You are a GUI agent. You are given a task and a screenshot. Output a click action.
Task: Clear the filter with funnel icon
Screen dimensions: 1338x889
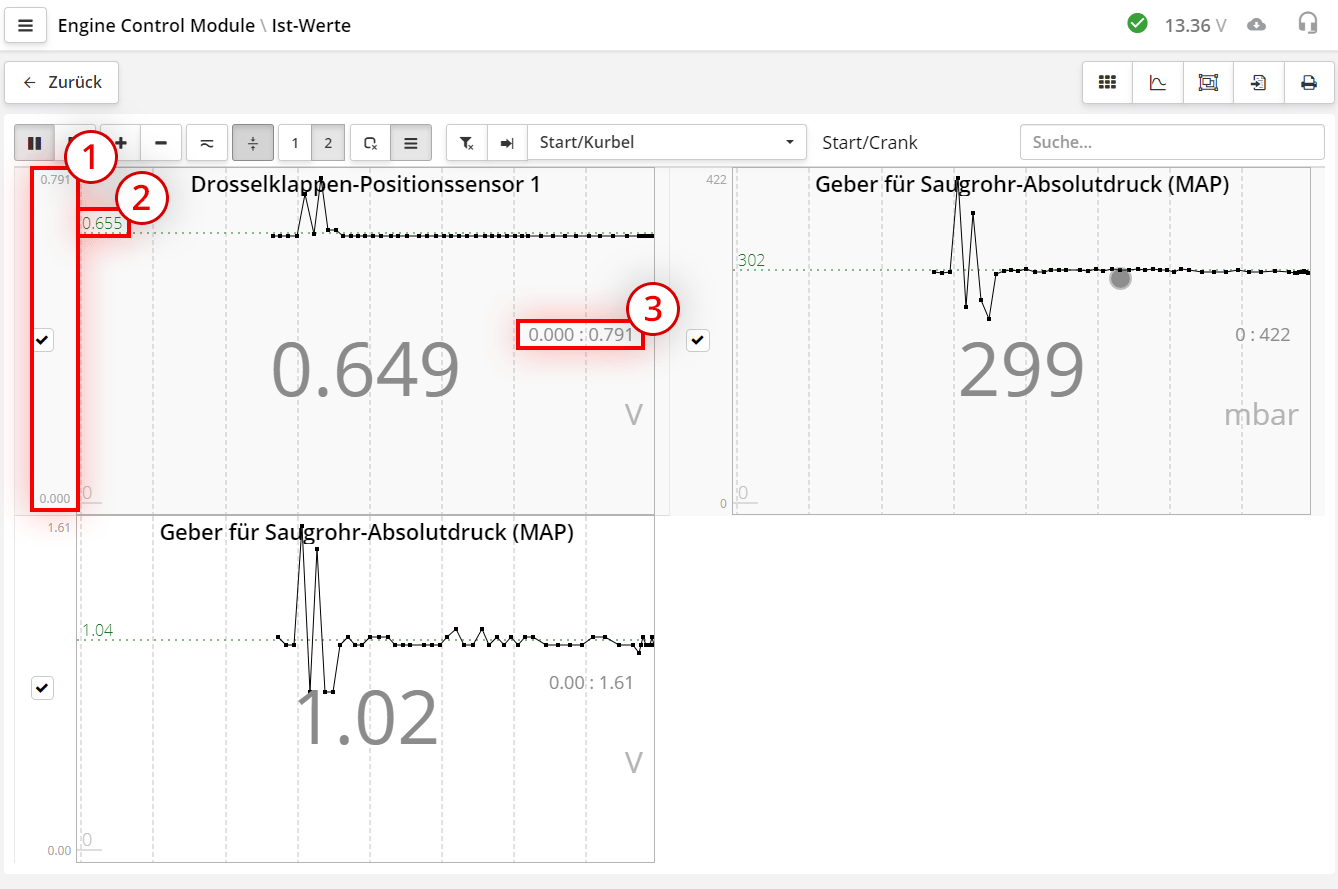[x=467, y=143]
